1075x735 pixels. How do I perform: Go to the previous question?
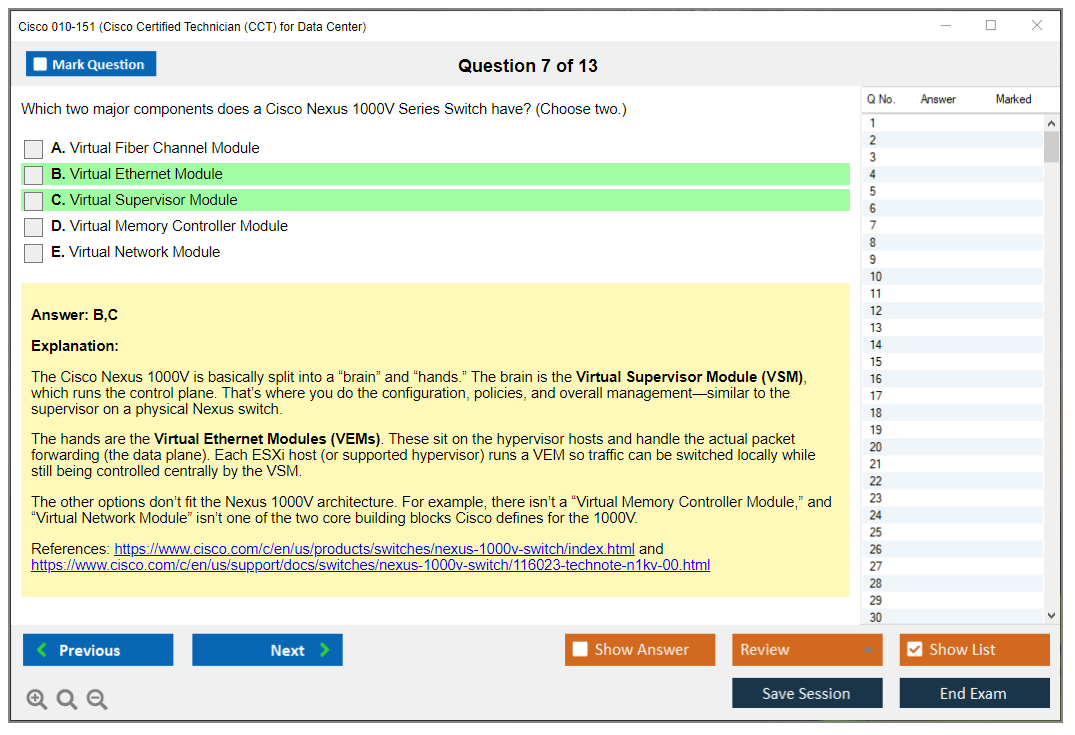[98, 650]
